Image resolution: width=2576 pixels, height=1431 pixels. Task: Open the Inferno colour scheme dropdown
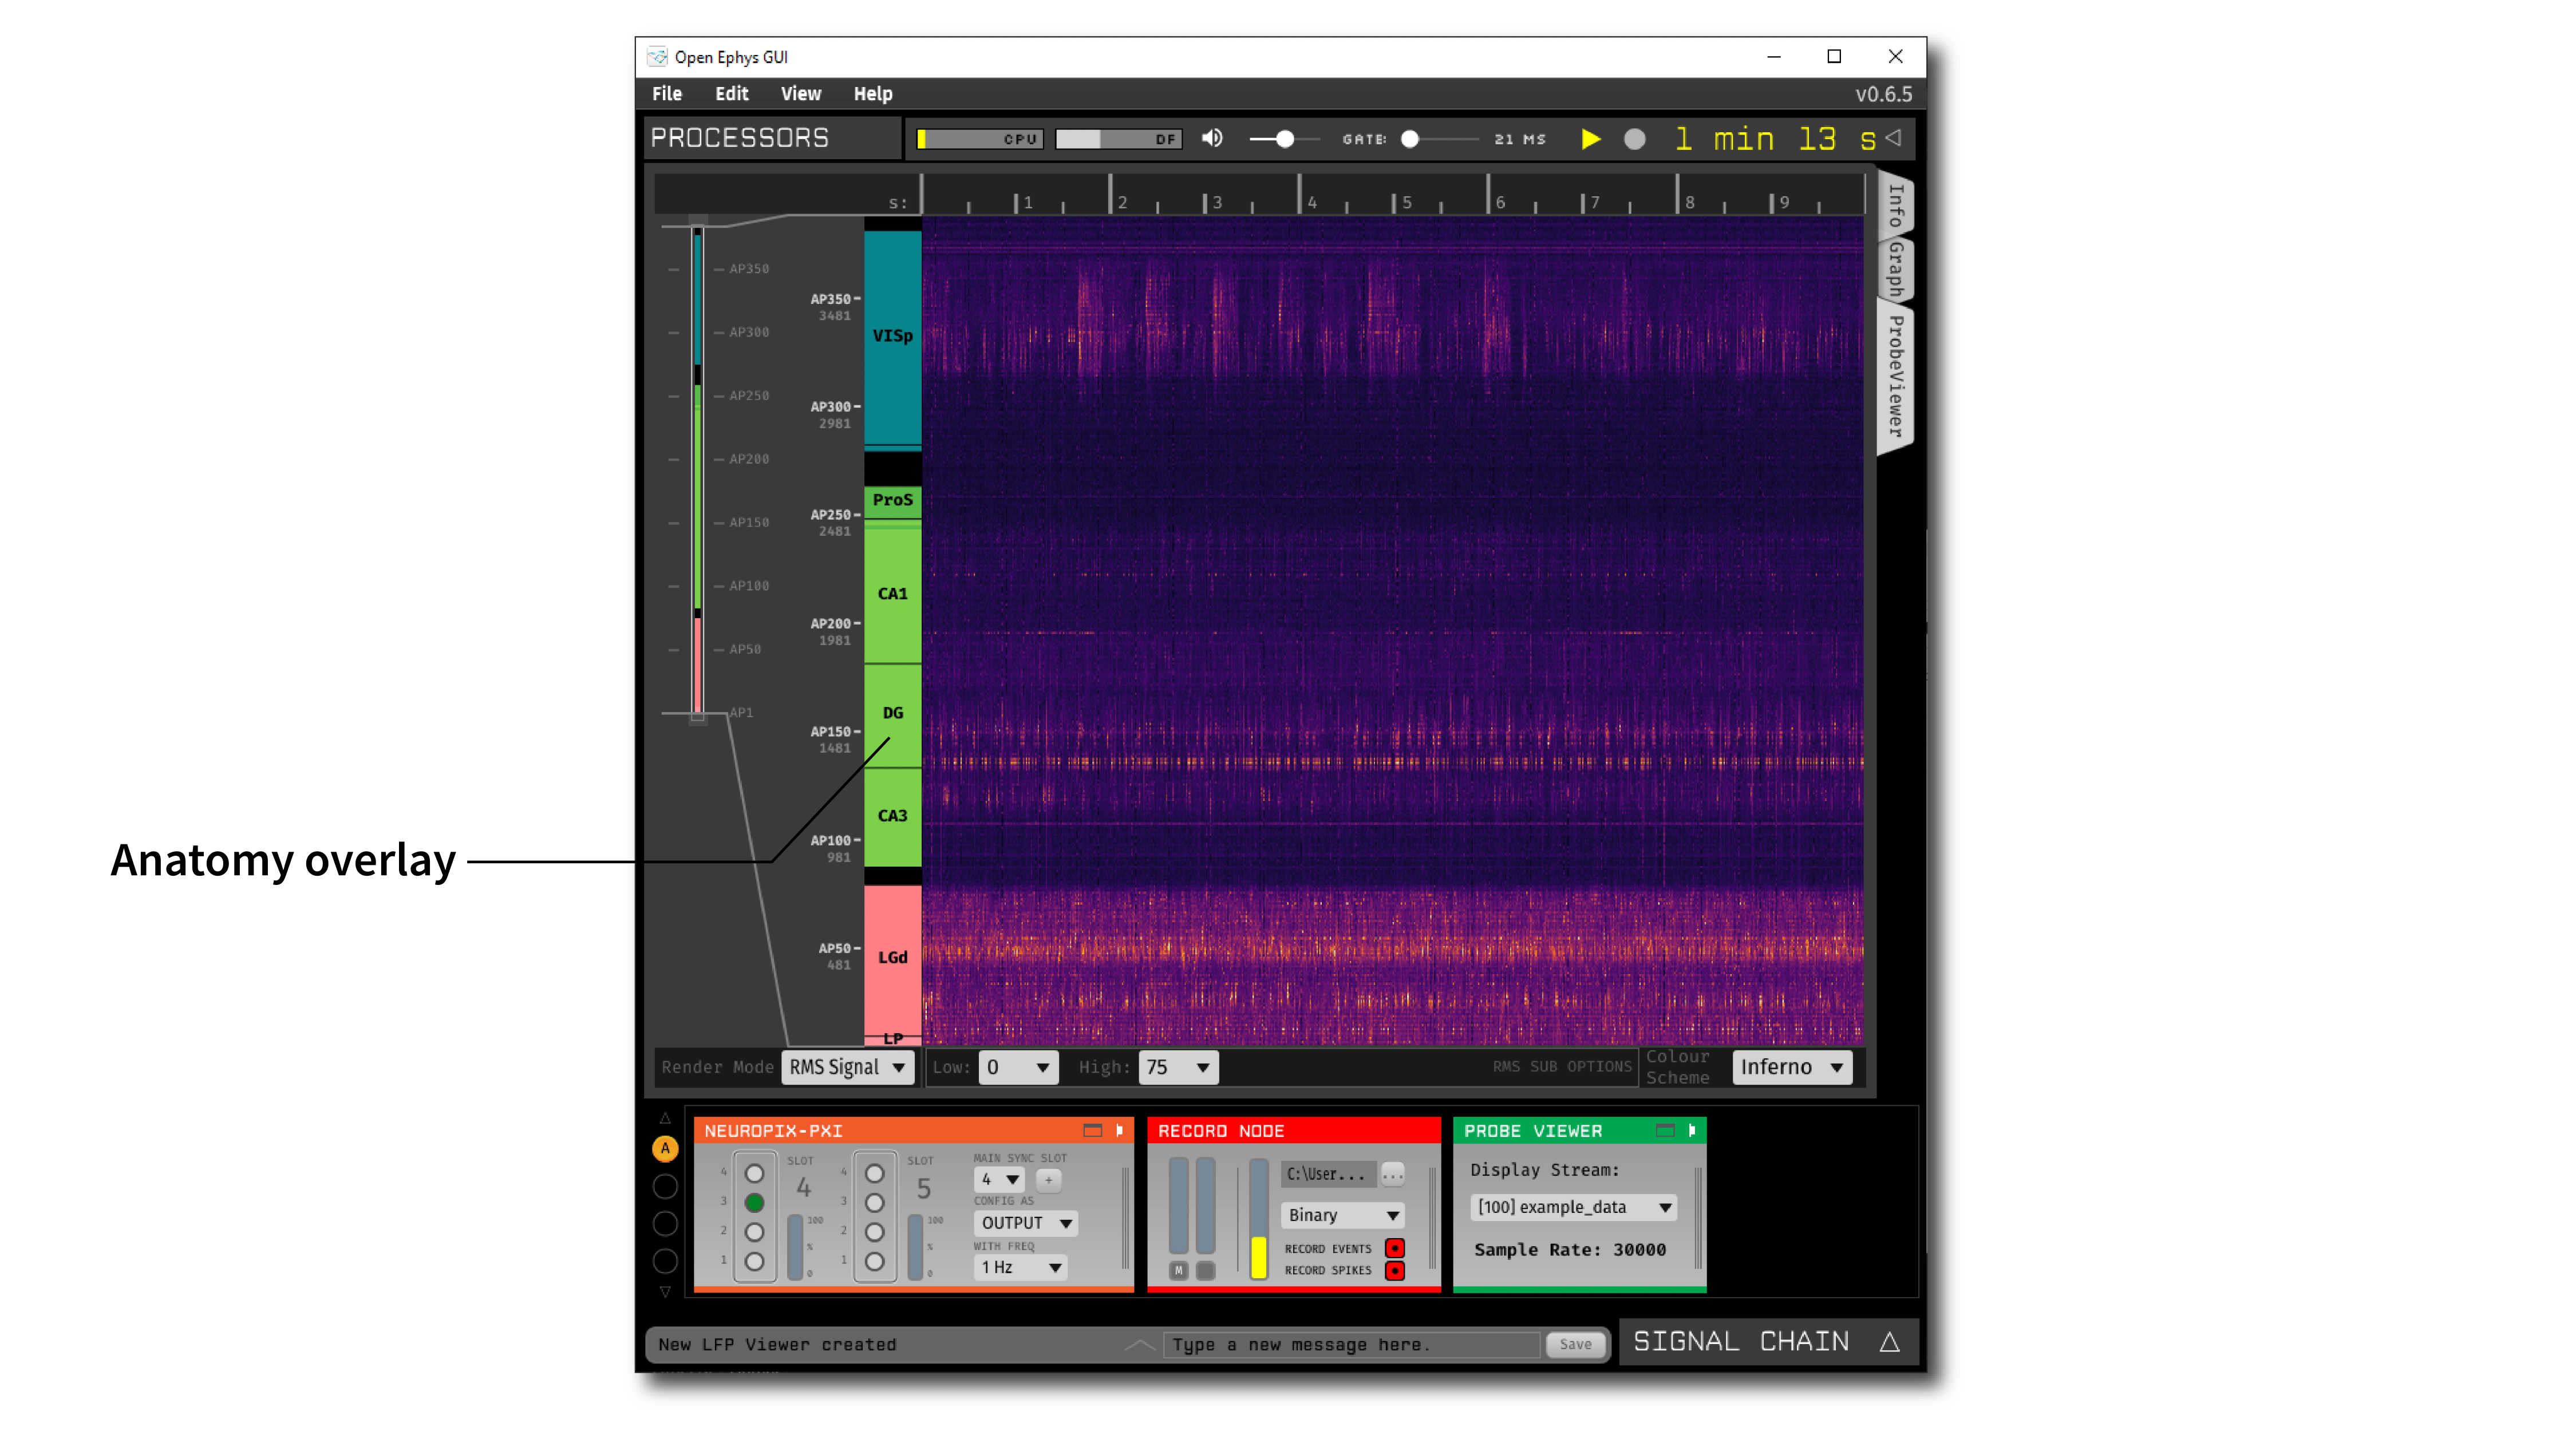(1791, 1067)
